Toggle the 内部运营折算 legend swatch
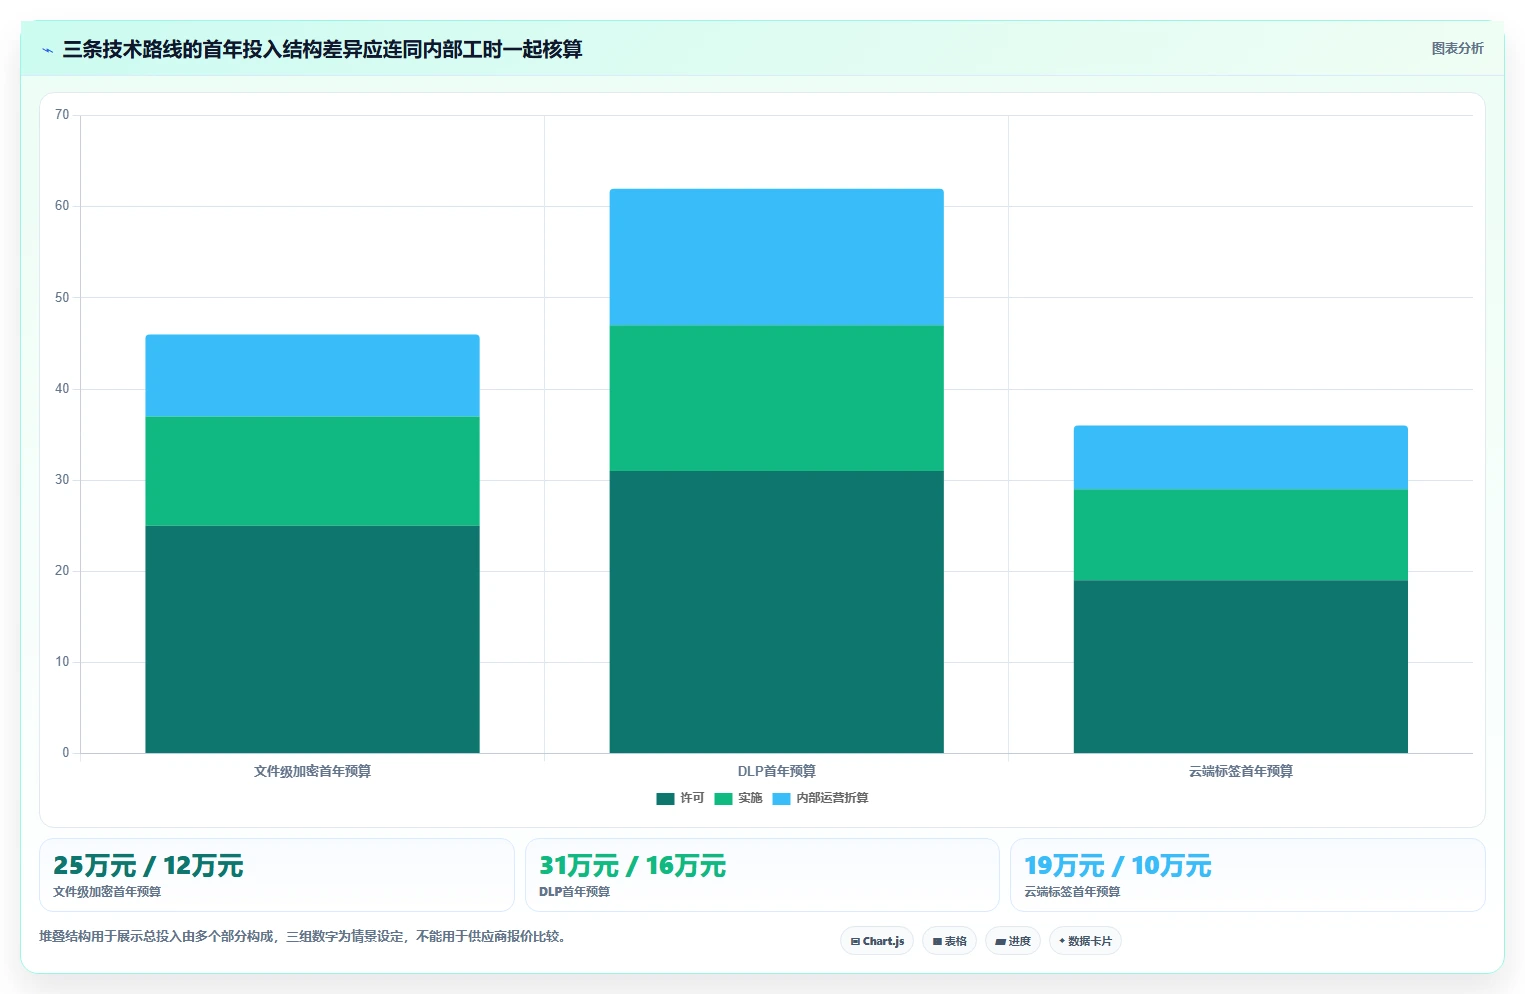 pos(781,798)
